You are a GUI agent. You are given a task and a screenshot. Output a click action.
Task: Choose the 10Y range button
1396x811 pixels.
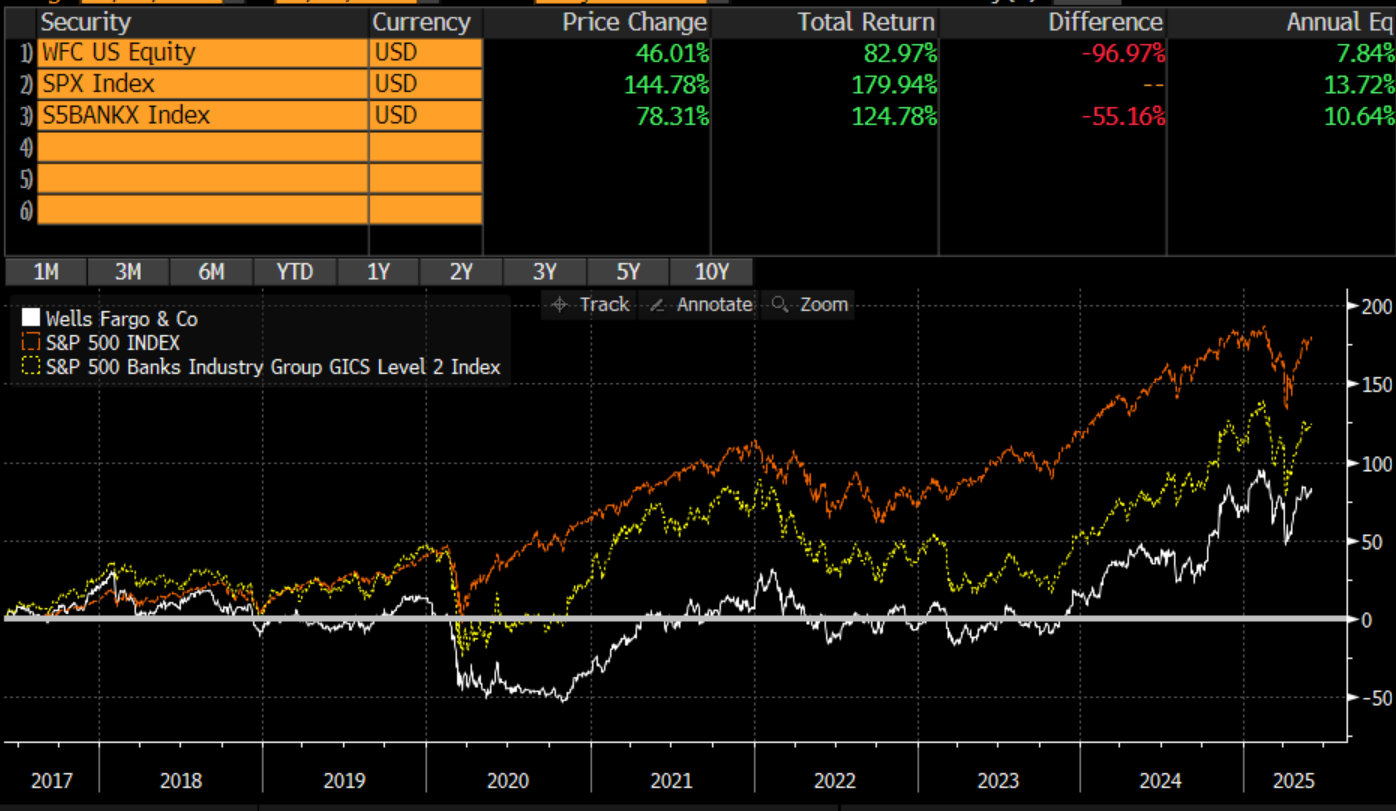pos(711,272)
